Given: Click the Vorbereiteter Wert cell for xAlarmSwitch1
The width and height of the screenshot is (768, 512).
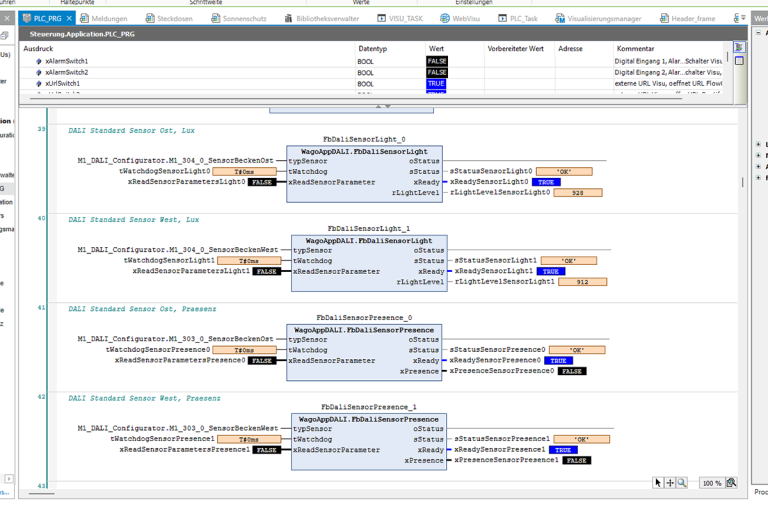Looking at the screenshot, I should coord(520,61).
